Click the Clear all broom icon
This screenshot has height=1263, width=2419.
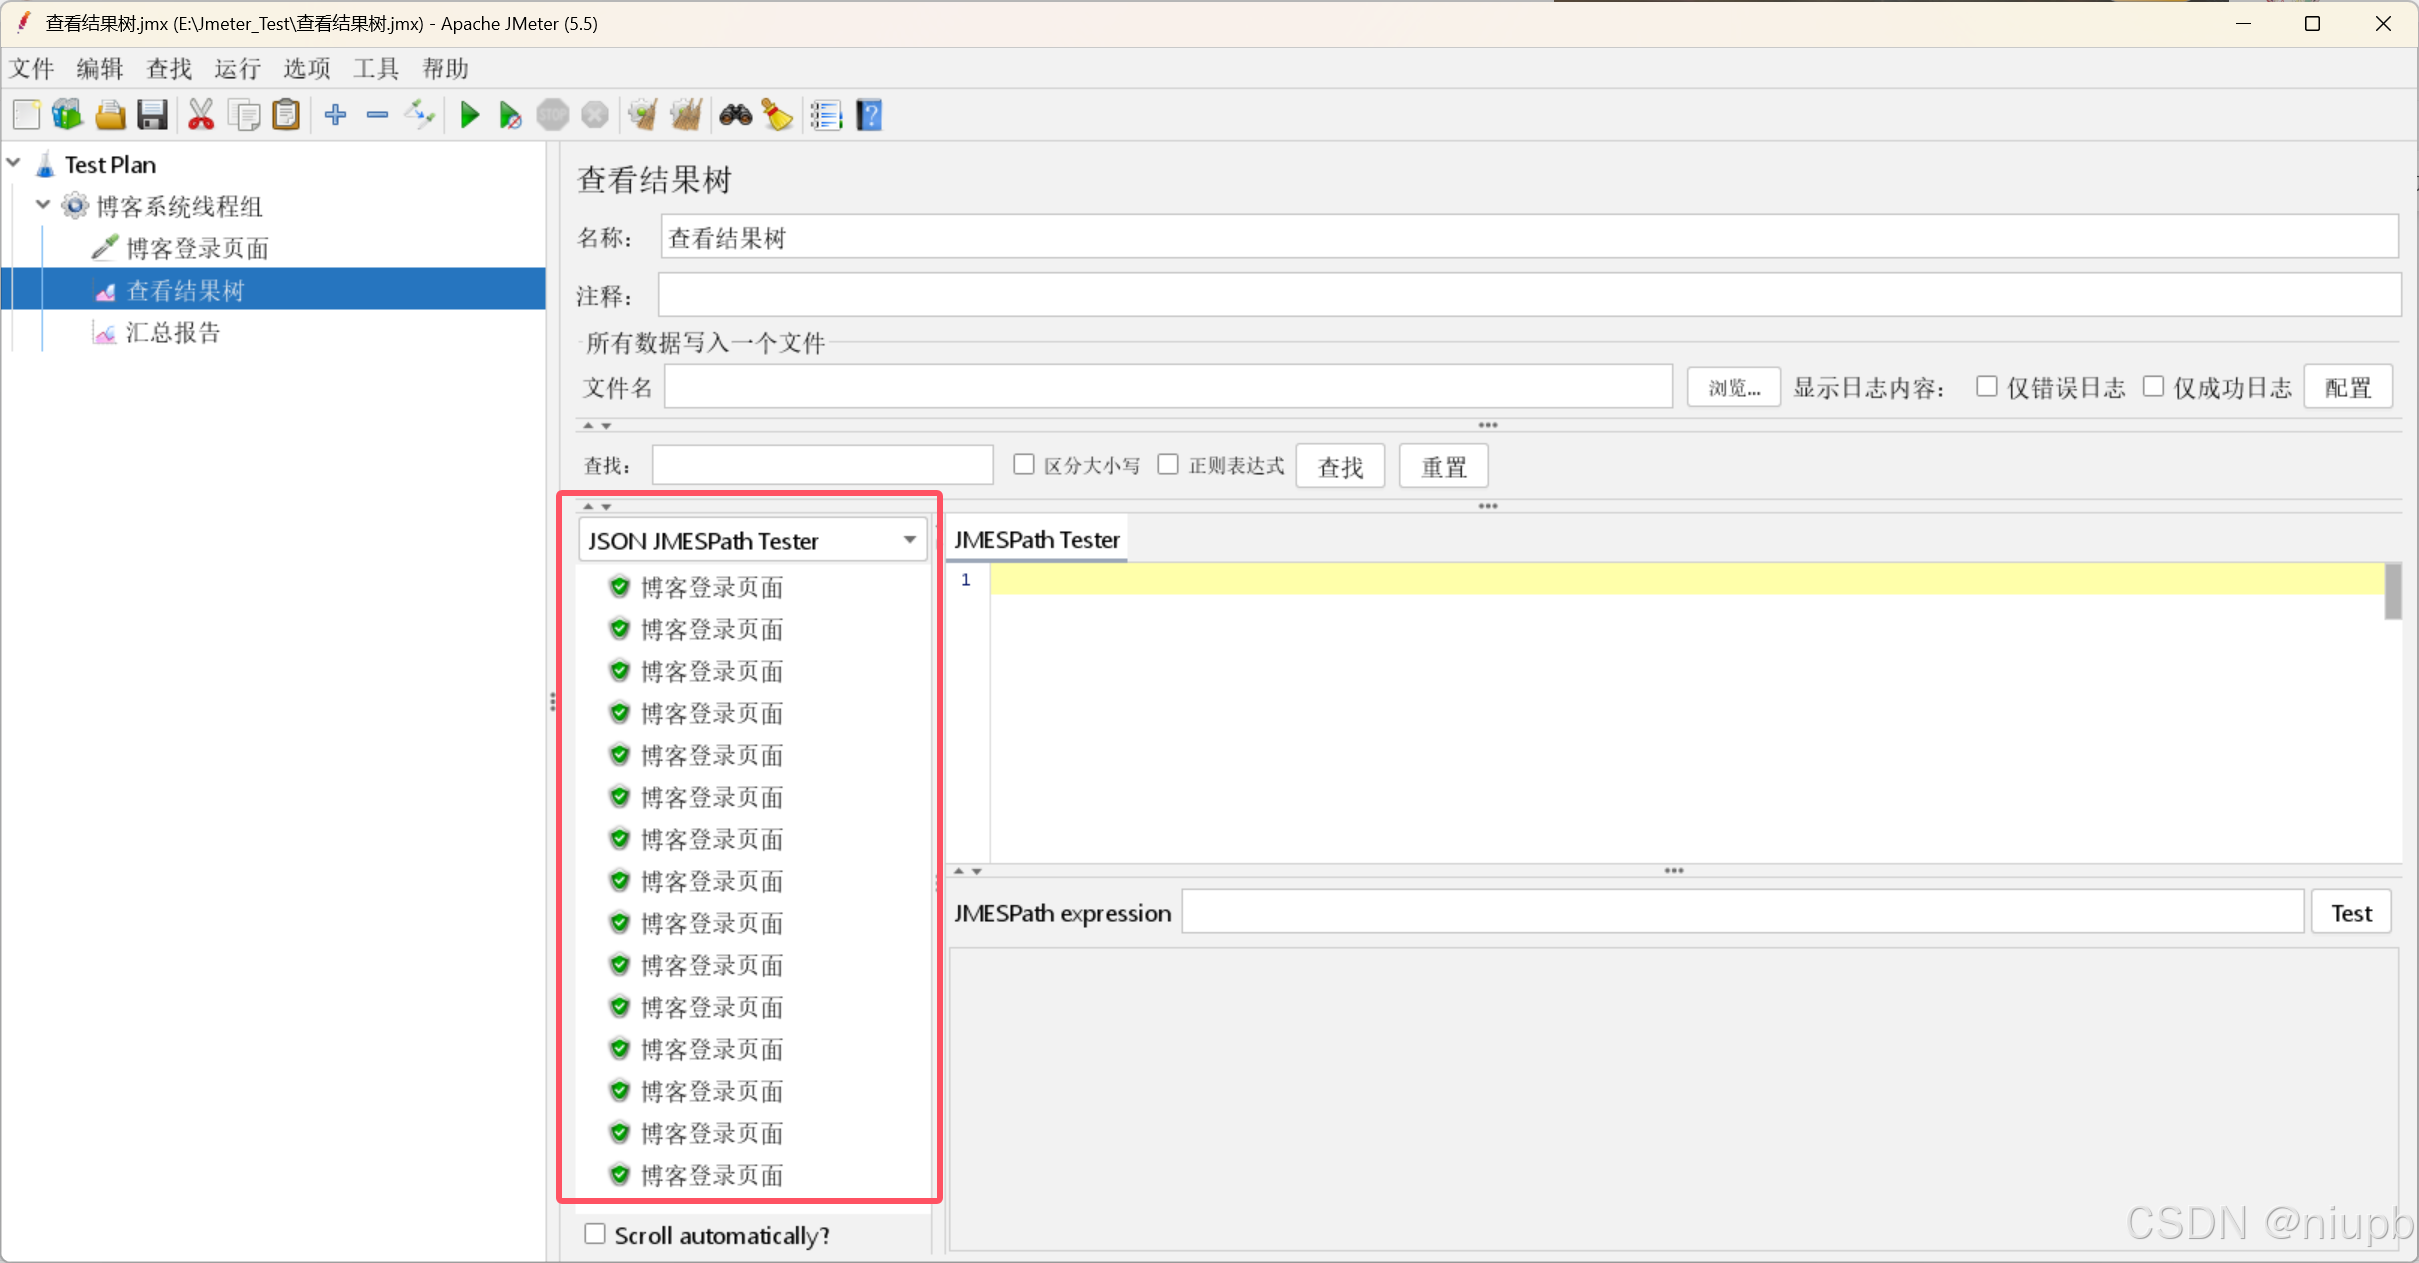point(686,115)
